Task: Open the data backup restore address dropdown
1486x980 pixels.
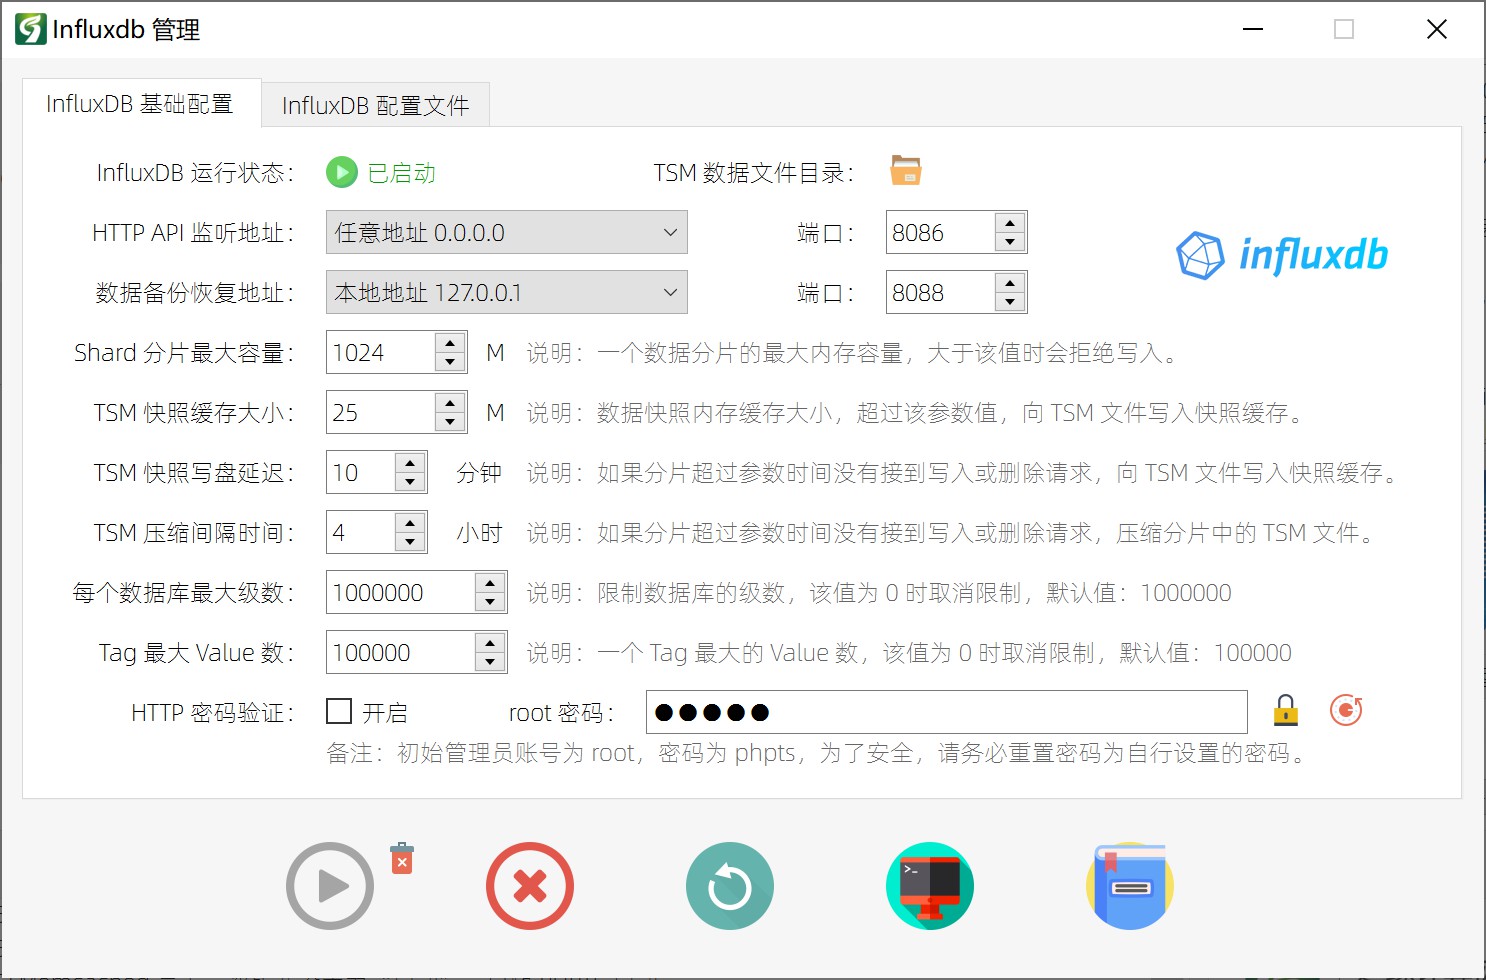Action: pos(507,293)
